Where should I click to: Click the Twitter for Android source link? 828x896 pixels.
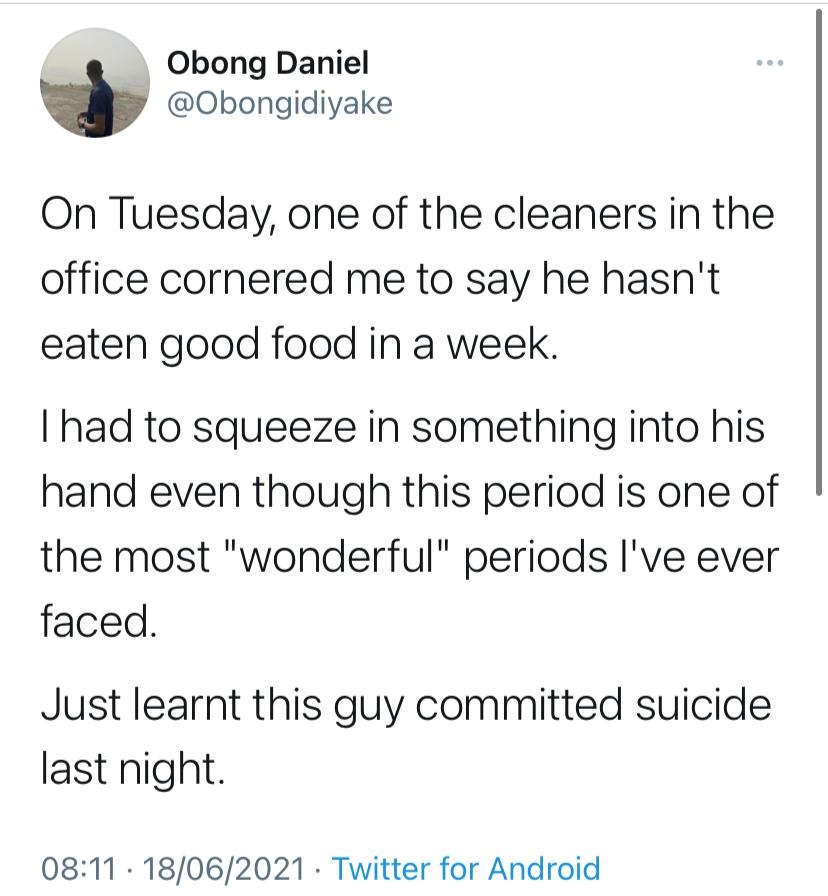pyautogui.click(x=465, y=868)
